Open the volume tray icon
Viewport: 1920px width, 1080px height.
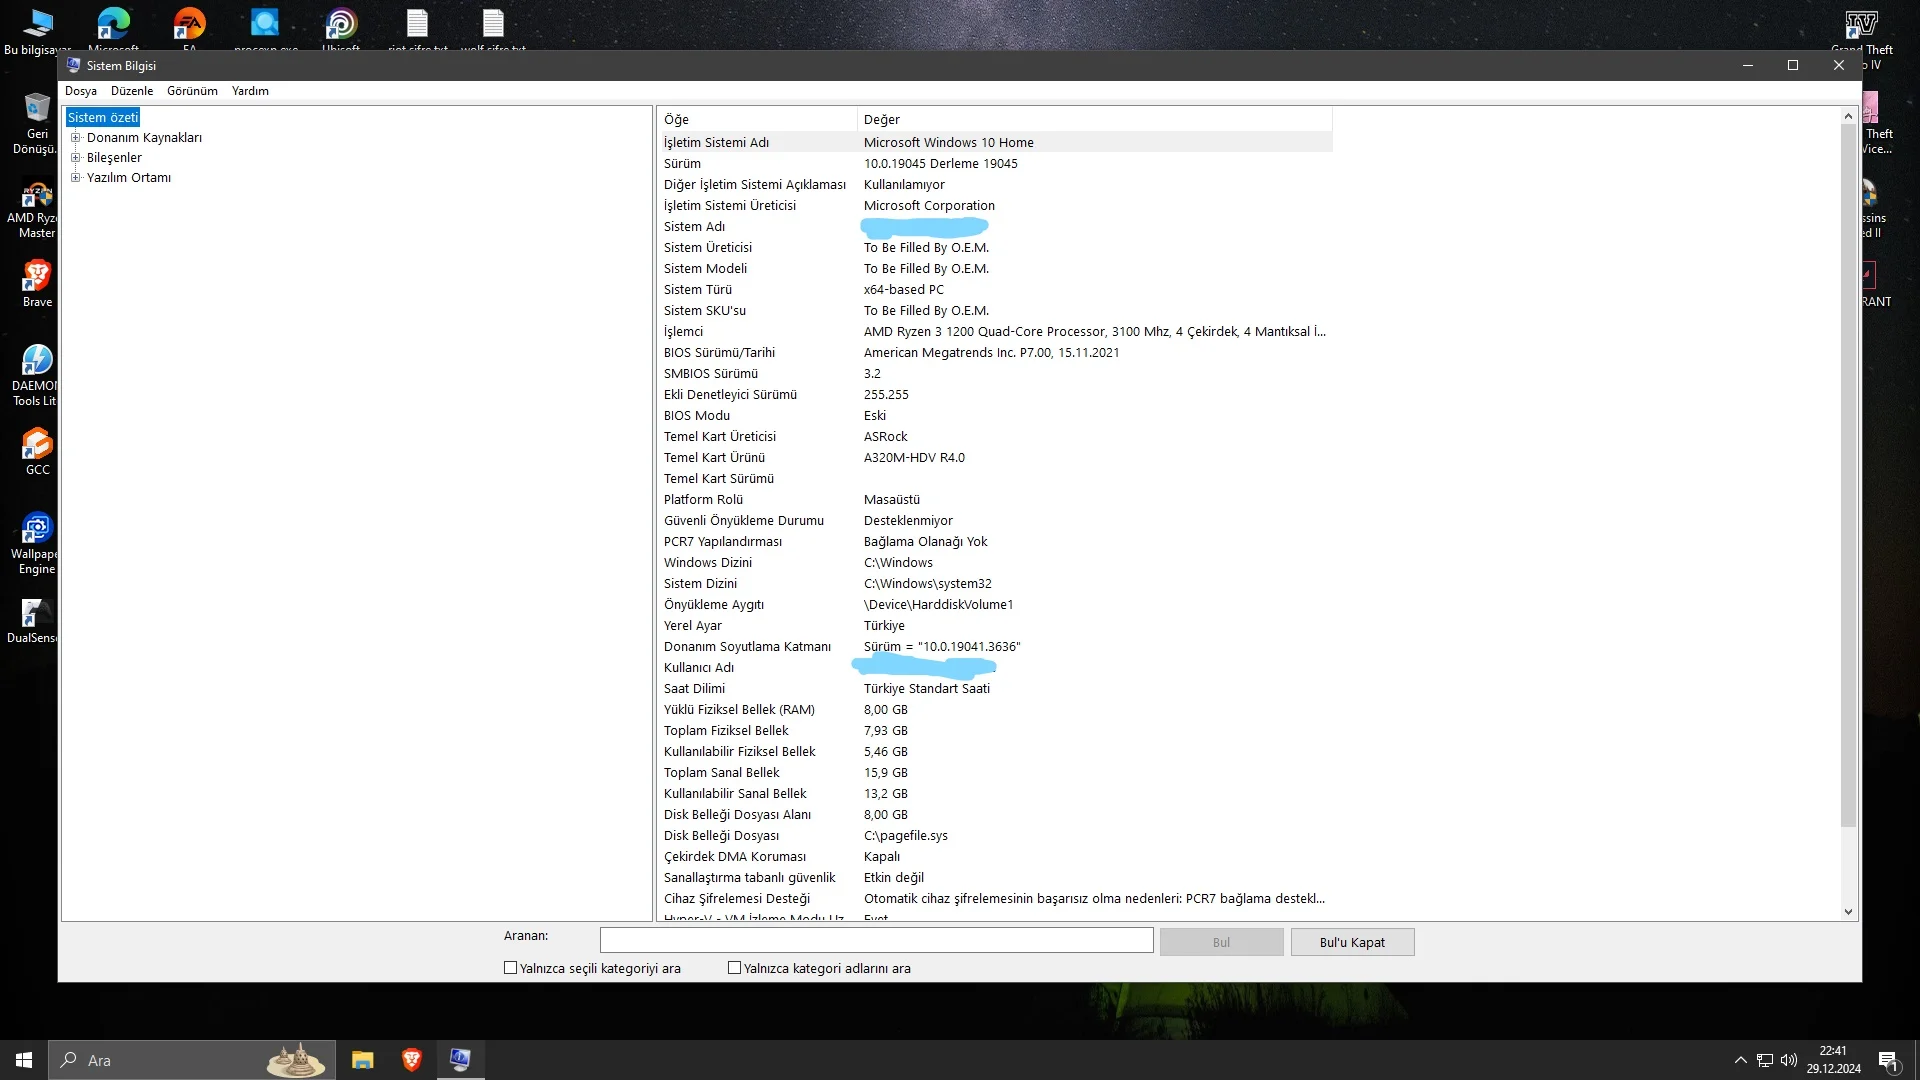pos(1789,1060)
